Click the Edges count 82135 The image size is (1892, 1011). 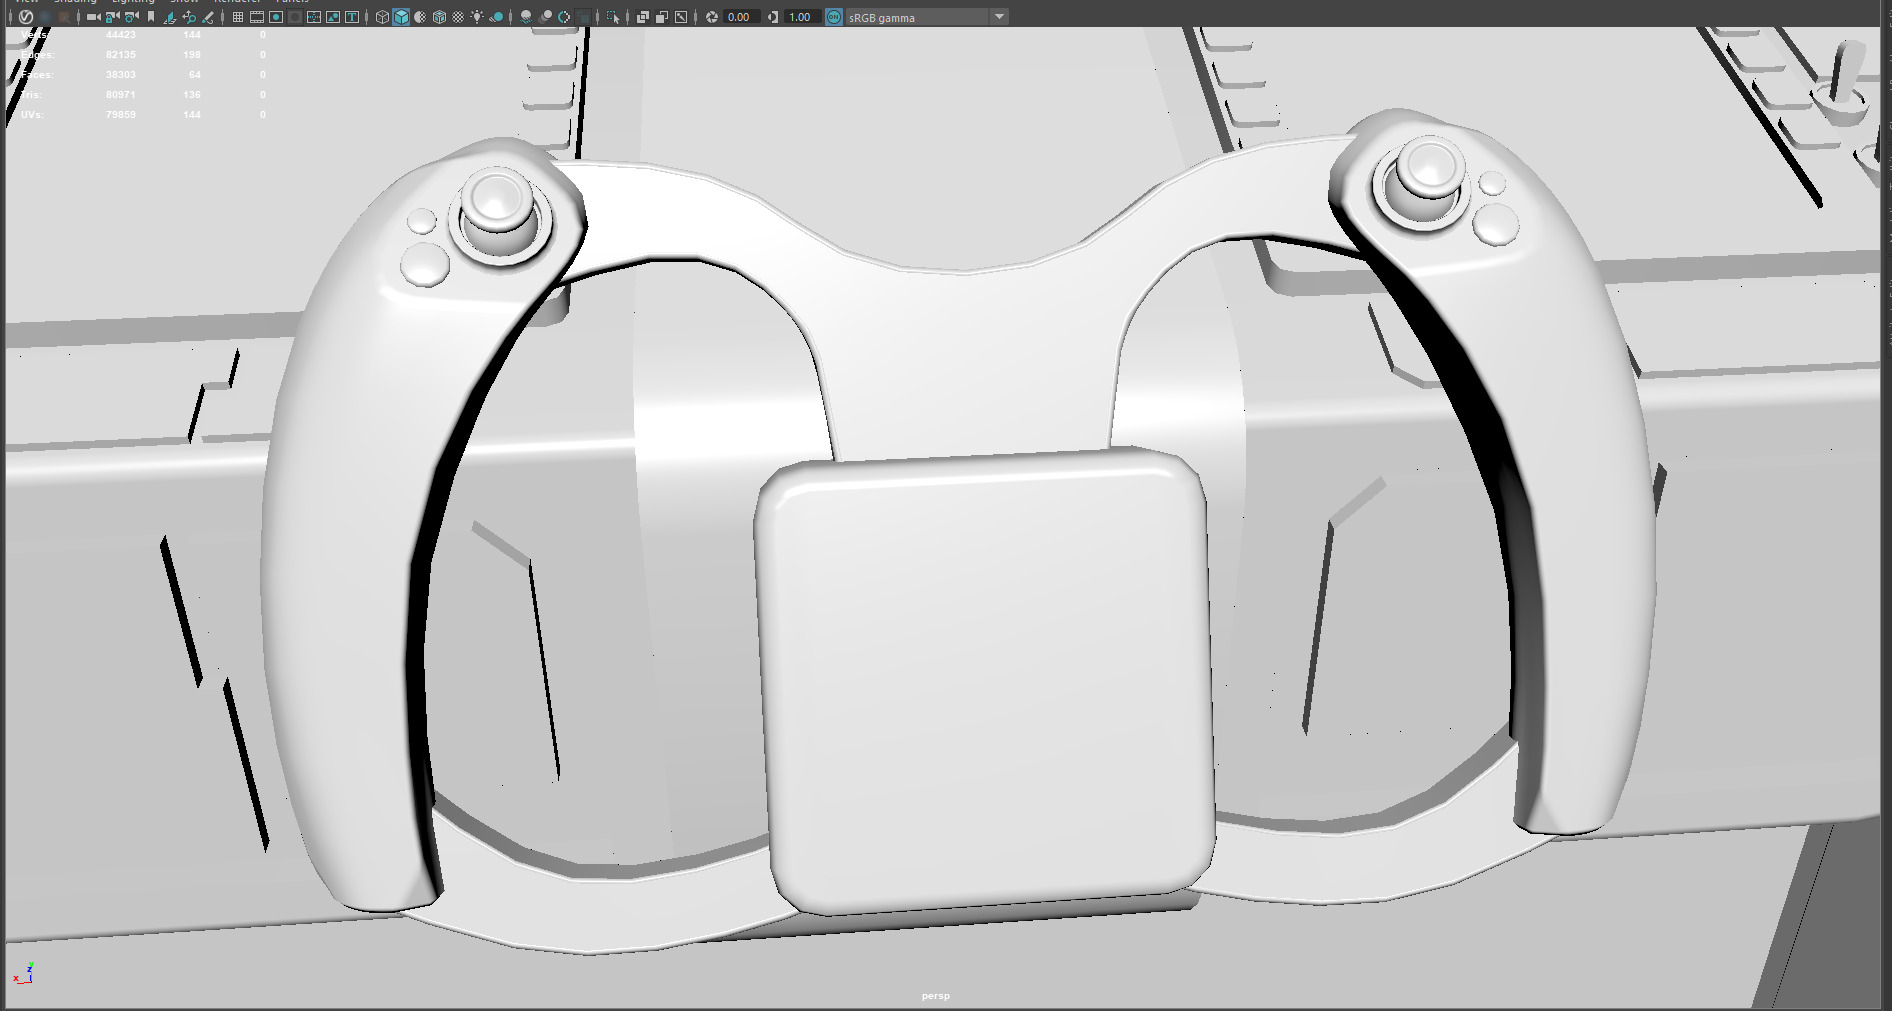pos(121,55)
